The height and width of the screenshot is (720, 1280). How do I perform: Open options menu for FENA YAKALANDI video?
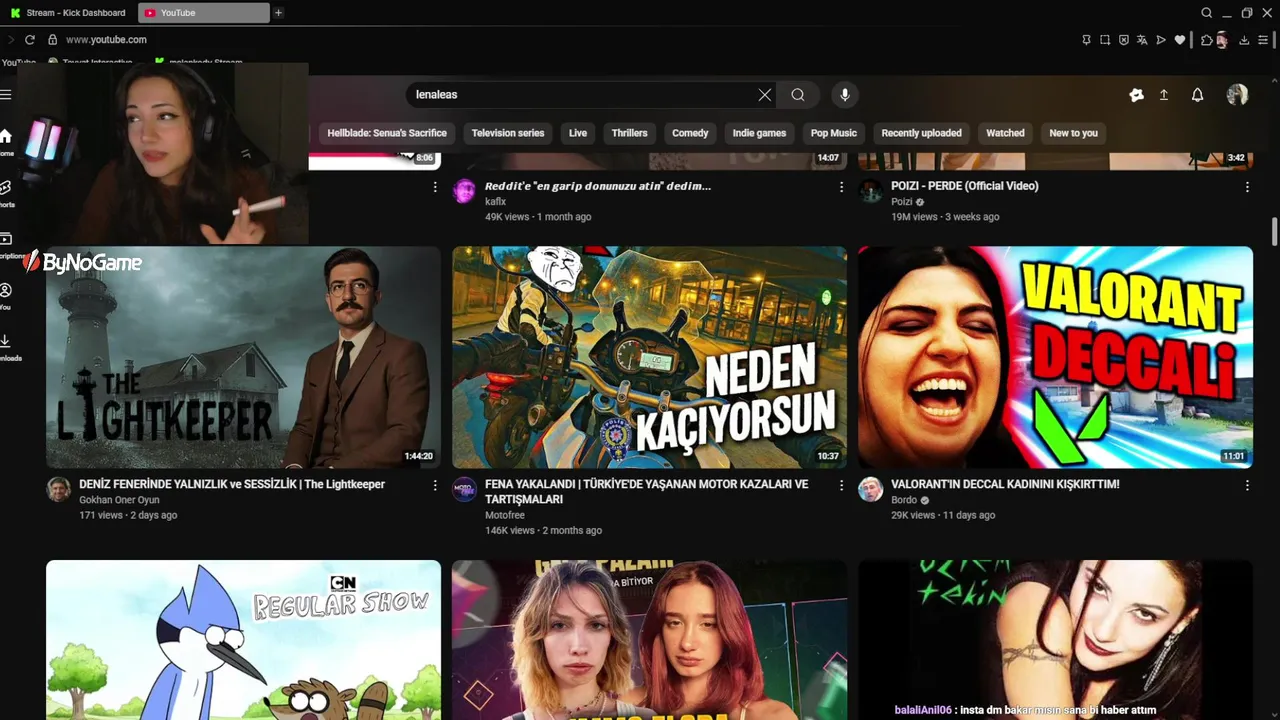[x=841, y=485]
